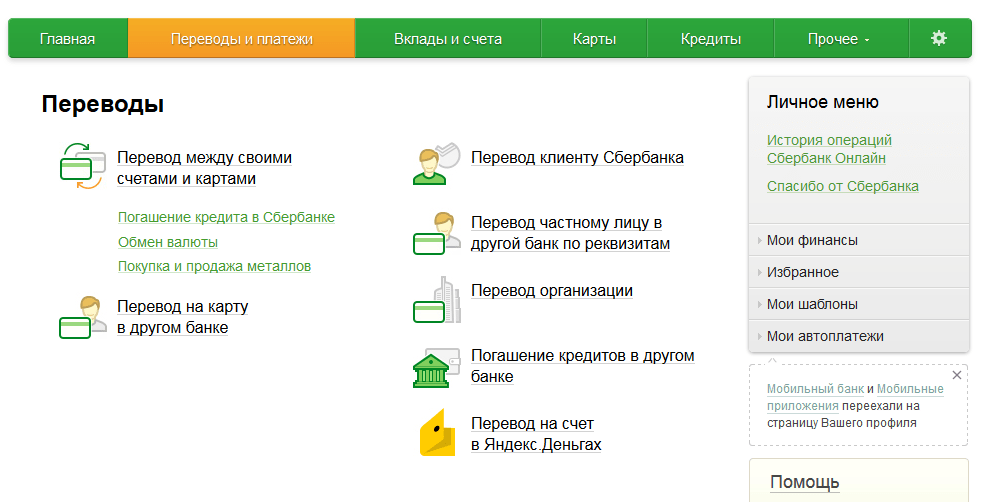This screenshot has height=502, width=986.
Task: Expand the Мои шаблоны section
Action: tap(858, 304)
